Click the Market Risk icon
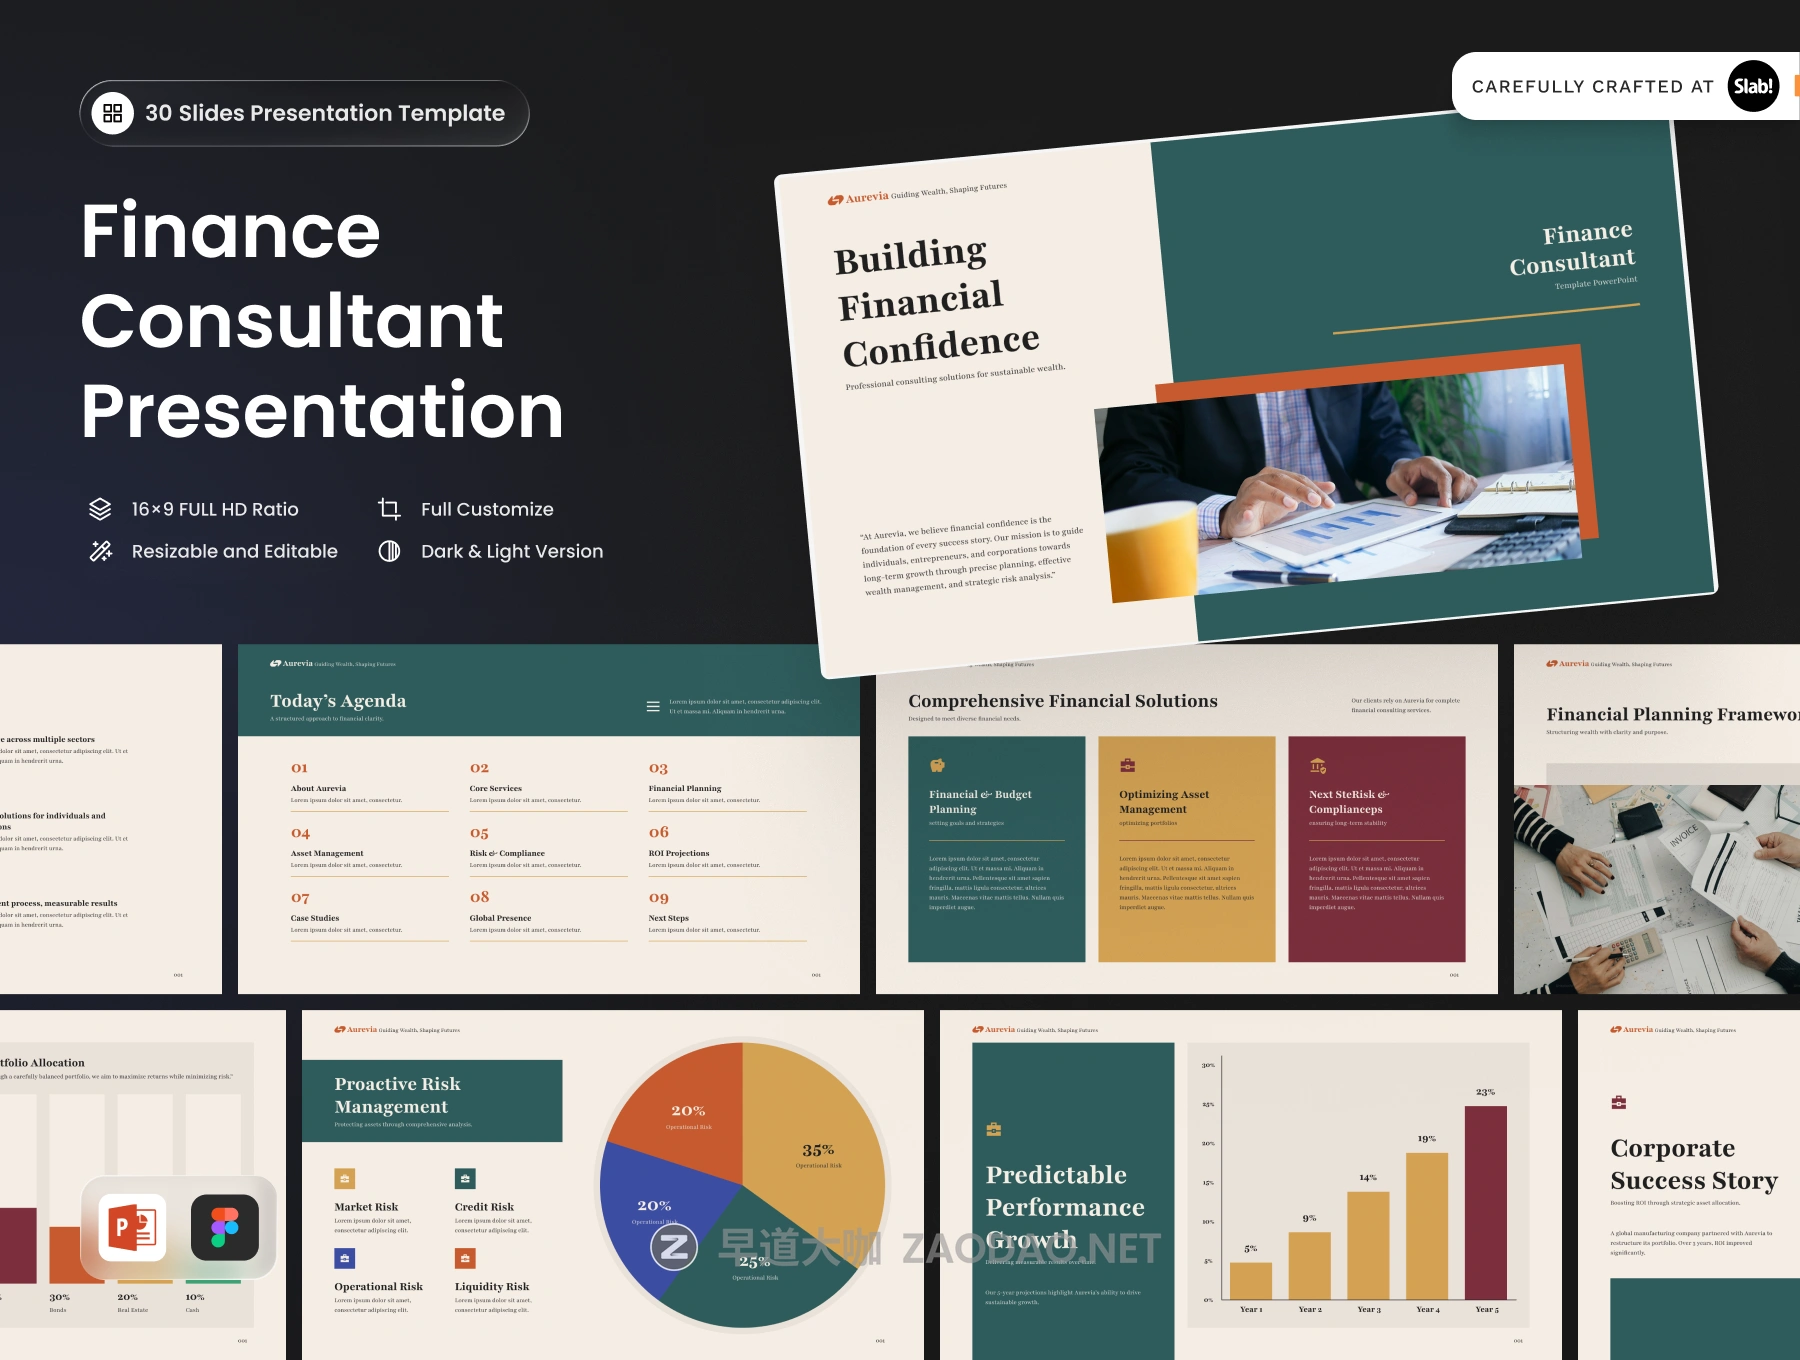1800x1360 pixels. pos(344,1178)
